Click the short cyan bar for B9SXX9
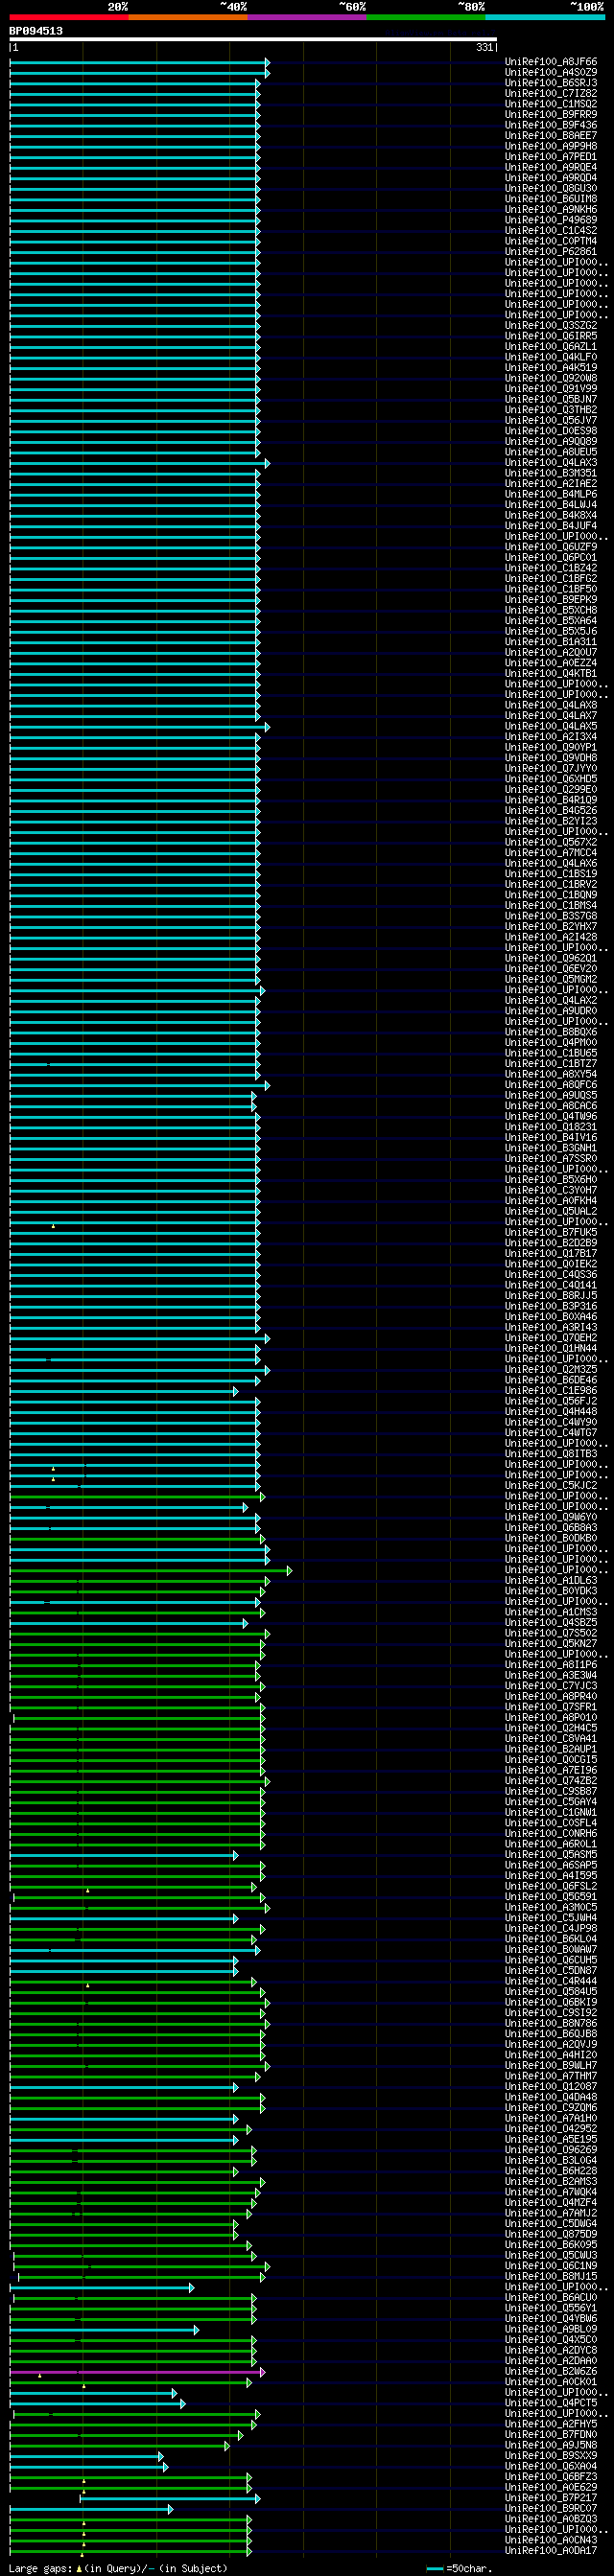This screenshot has height=2576, width=614. tap(86, 2457)
